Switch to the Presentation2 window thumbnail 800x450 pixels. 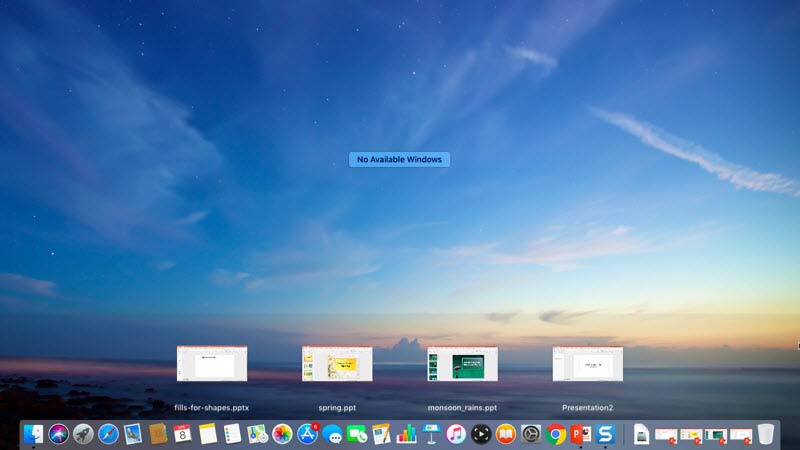point(587,364)
